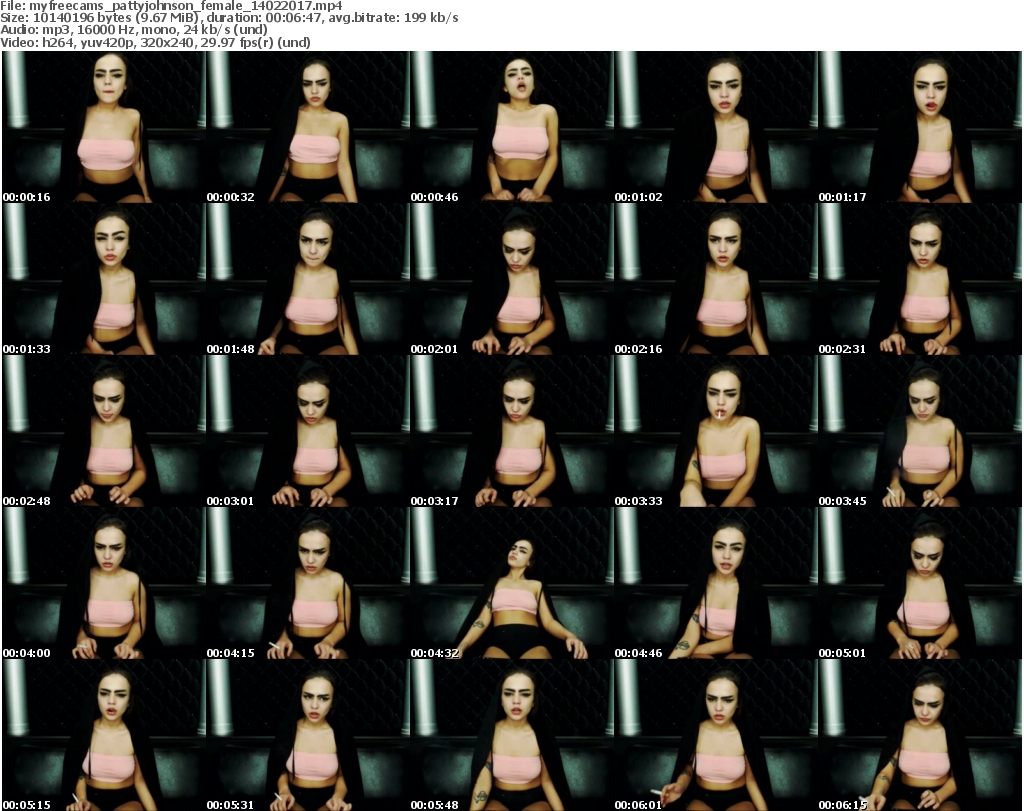Select the frame timestamped 00:03:45
Screen dimensions: 1024x811
pos(920,431)
